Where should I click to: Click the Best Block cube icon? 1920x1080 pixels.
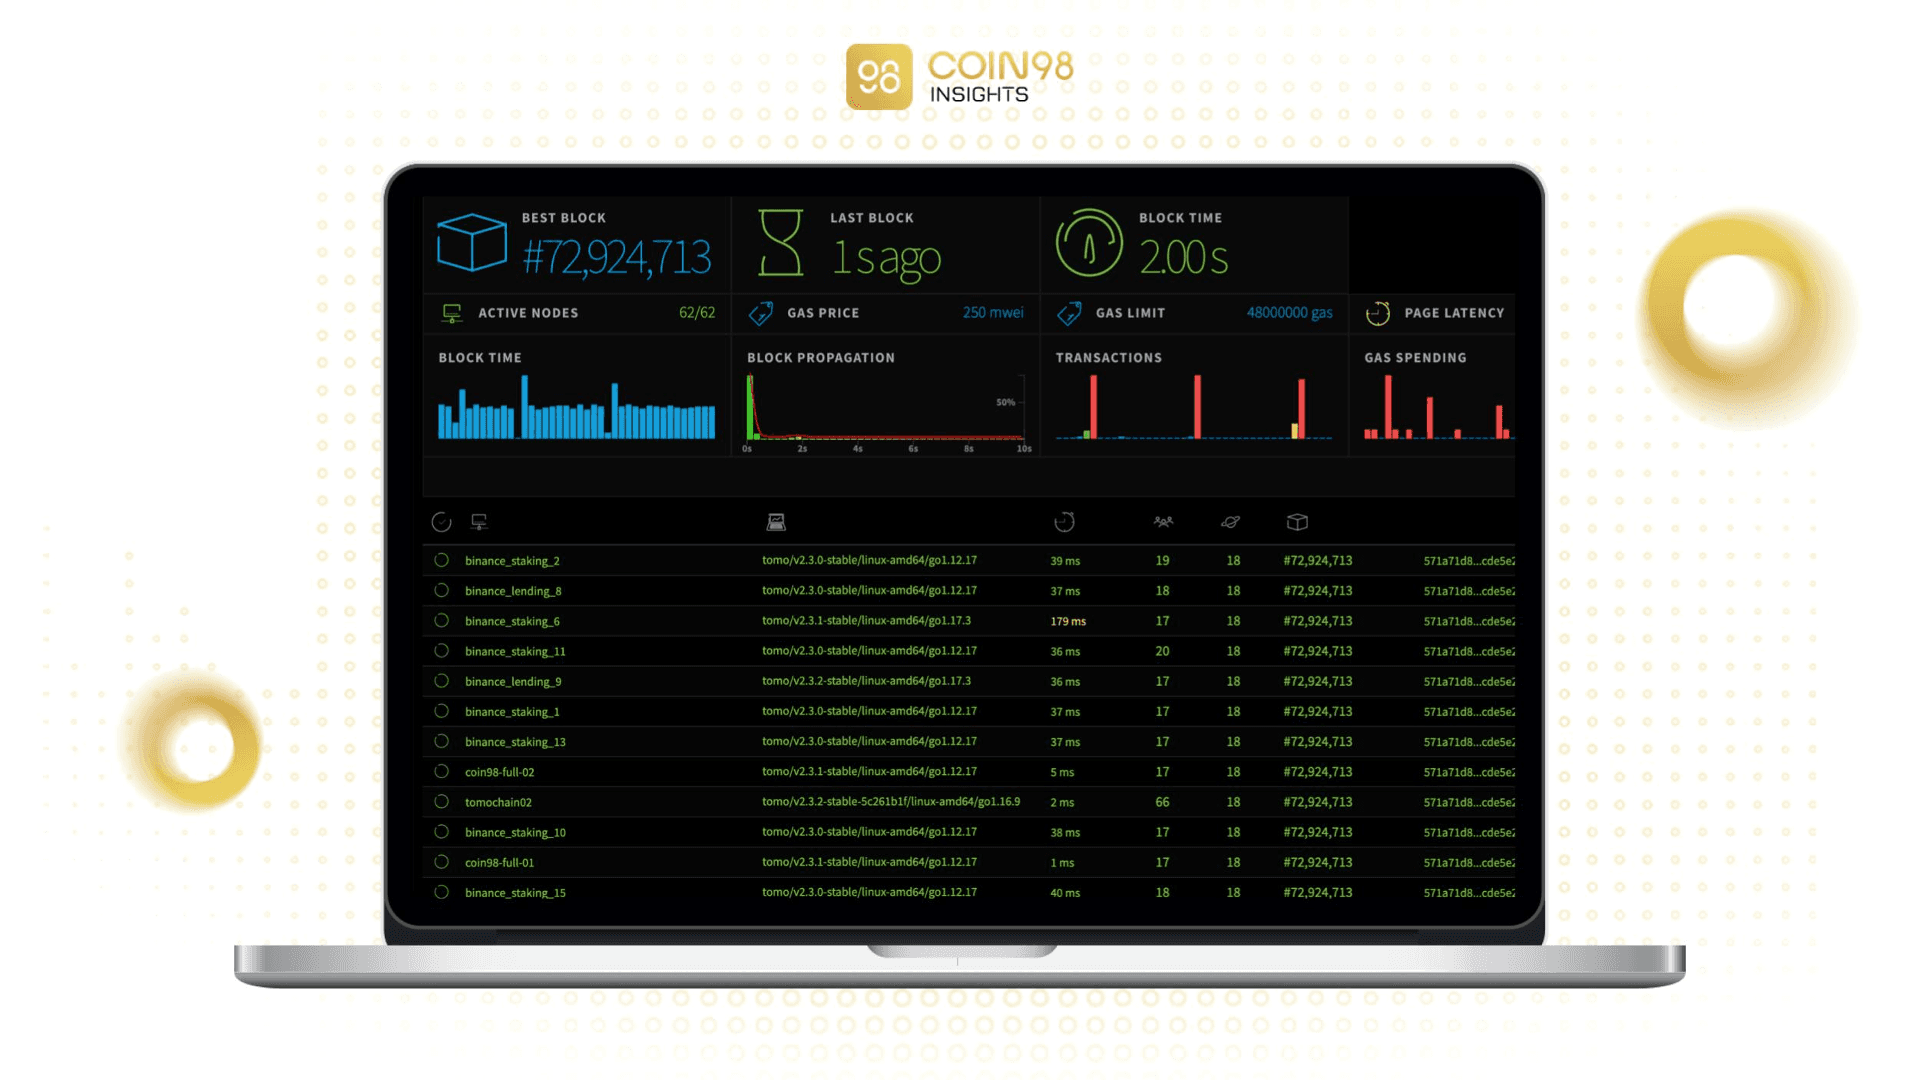(x=472, y=242)
